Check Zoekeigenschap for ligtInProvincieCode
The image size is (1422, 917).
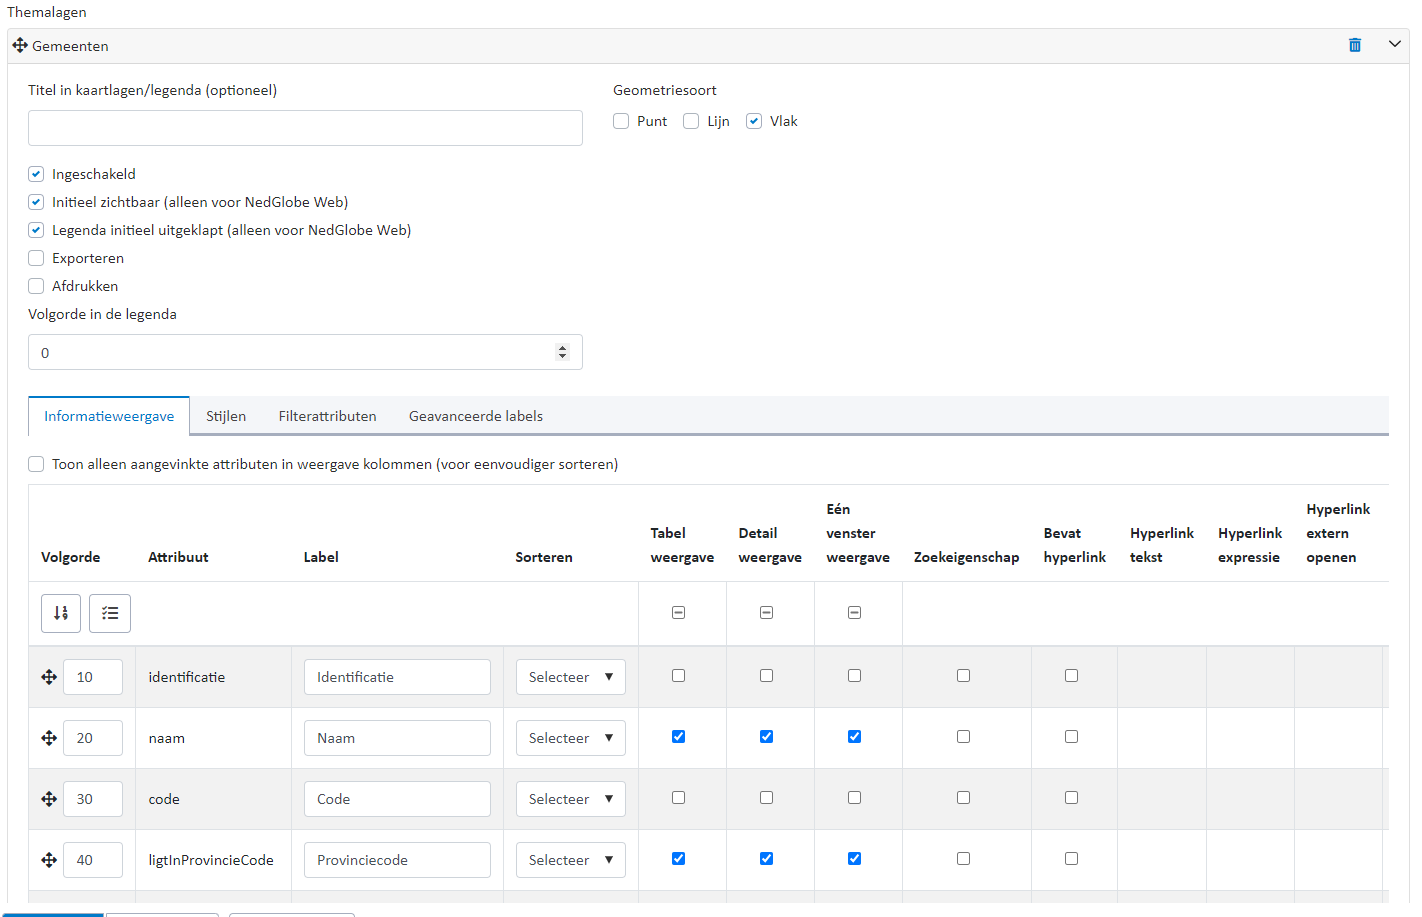click(964, 859)
